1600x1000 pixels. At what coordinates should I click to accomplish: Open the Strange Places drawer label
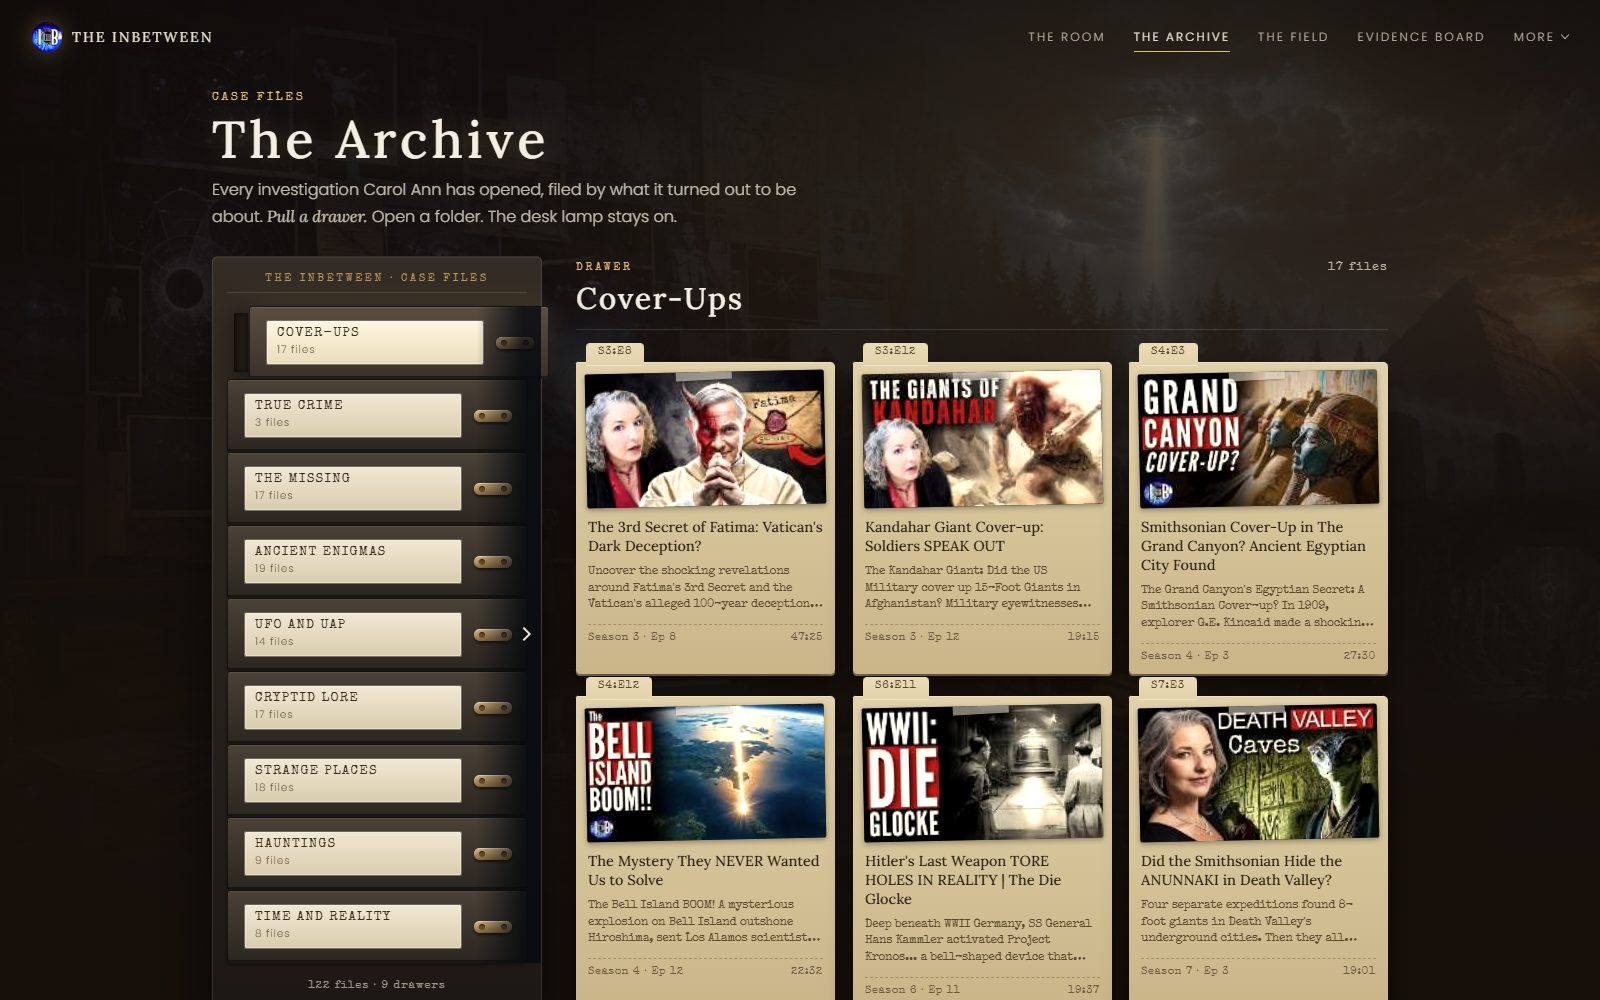tap(353, 780)
